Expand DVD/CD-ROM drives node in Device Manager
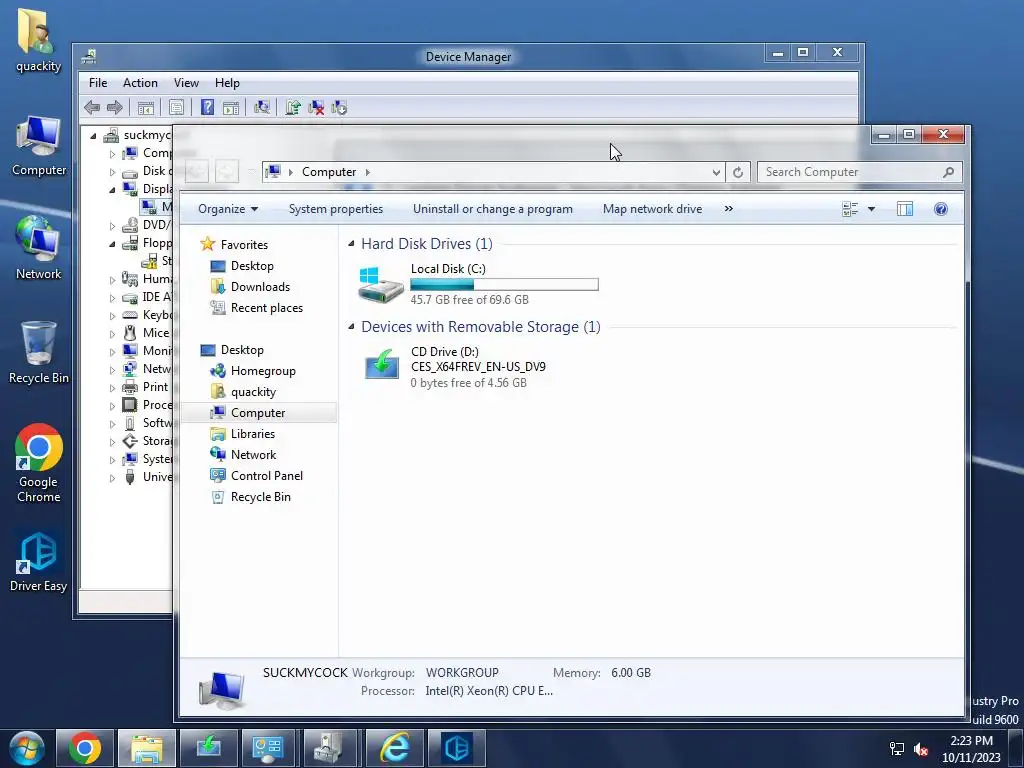 tap(112, 226)
